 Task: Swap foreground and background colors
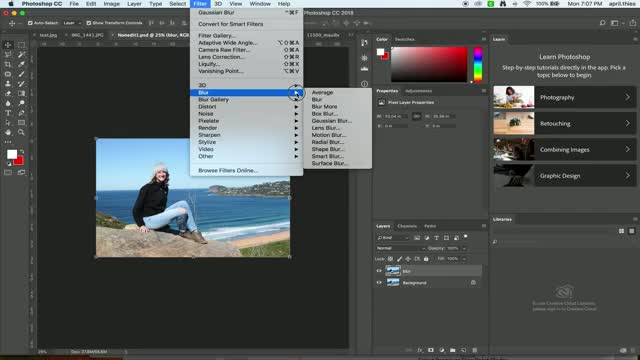pos(22,151)
